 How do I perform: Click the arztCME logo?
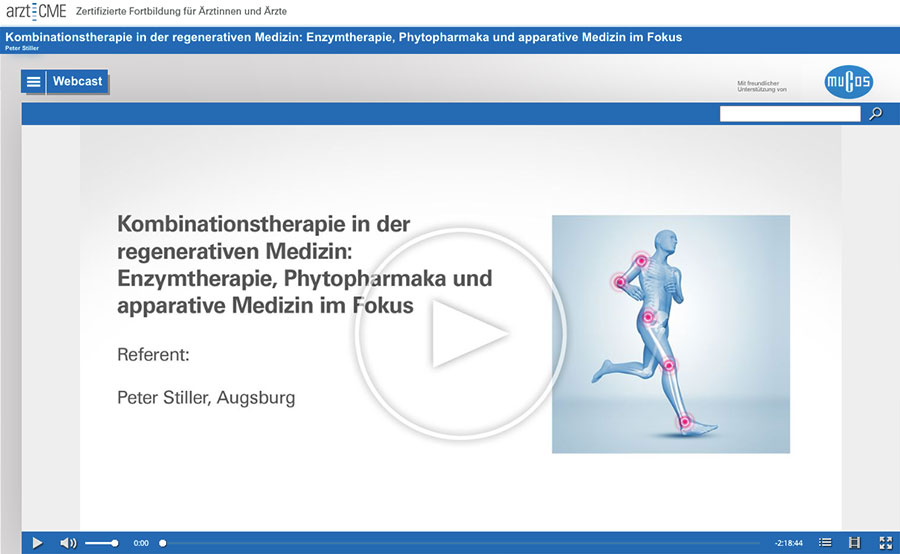[35, 11]
